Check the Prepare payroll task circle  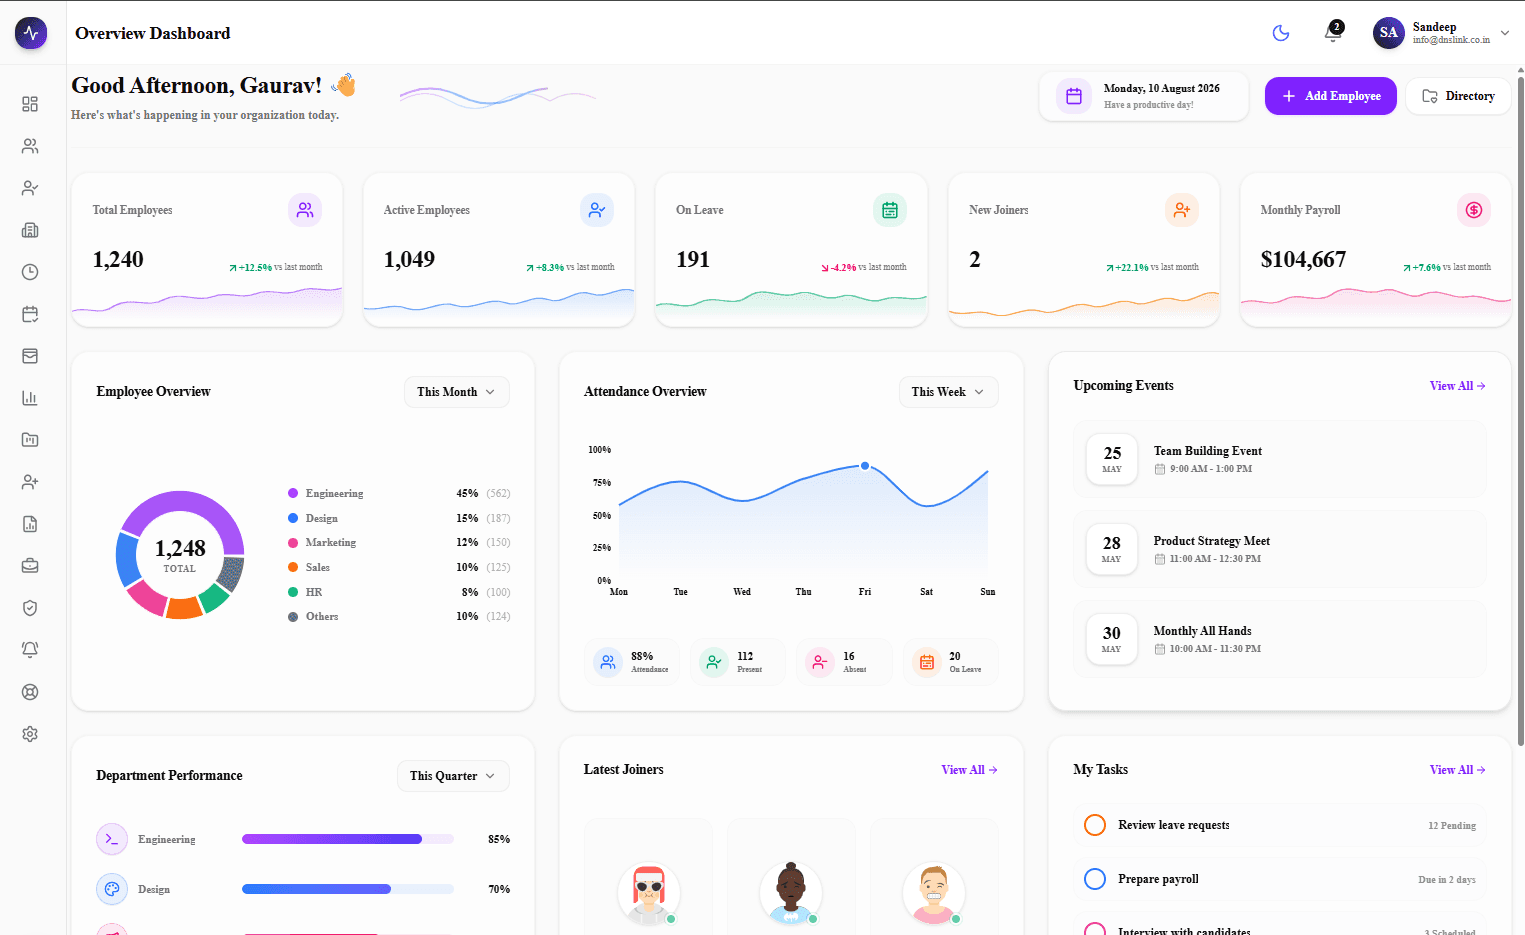click(x=1095, y=879)
